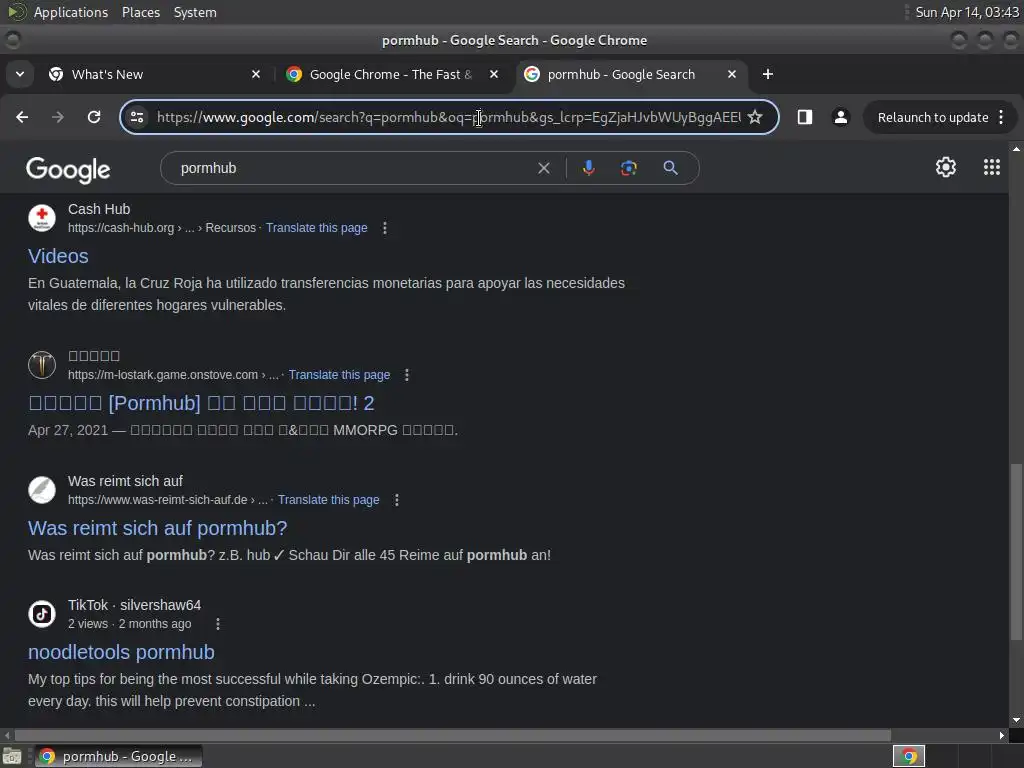Switch to the What's New tab
The height and width of the screenshot is (768, 1024).
pos(155,74)
